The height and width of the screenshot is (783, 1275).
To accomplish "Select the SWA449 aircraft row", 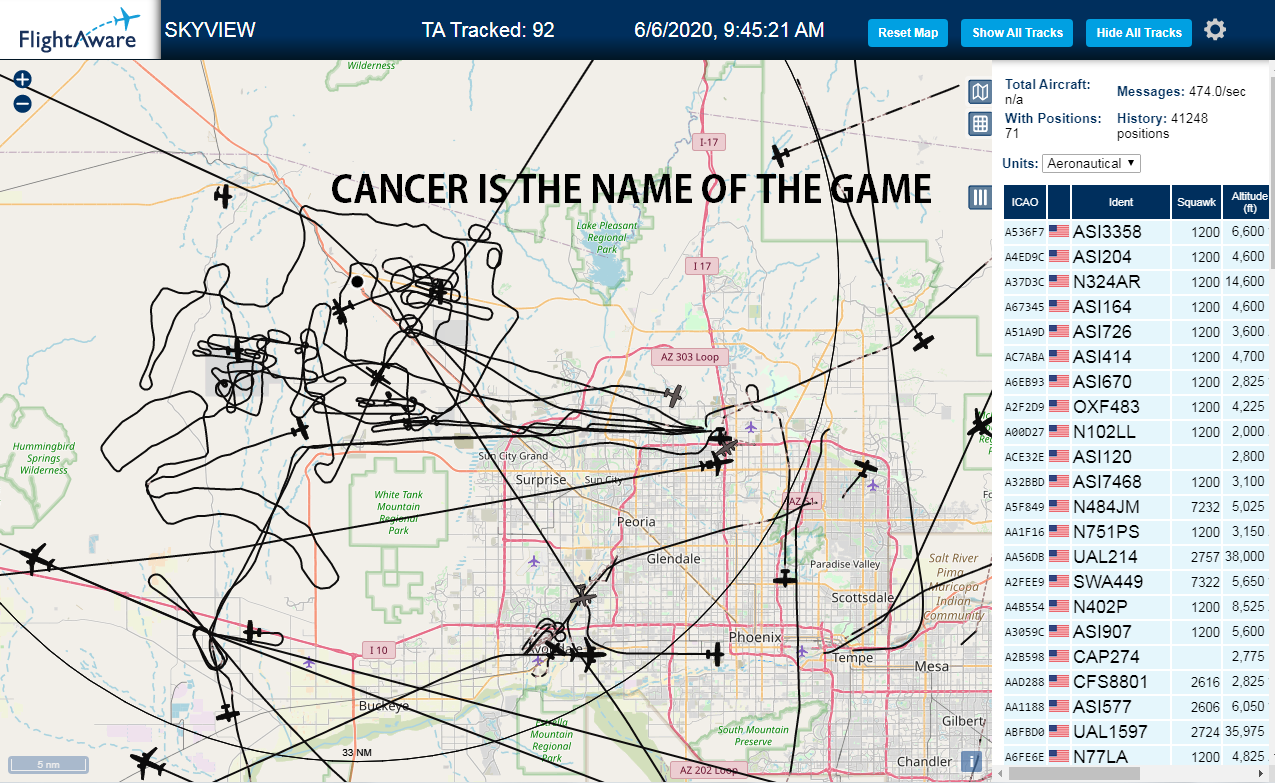I will (1139, 582).
